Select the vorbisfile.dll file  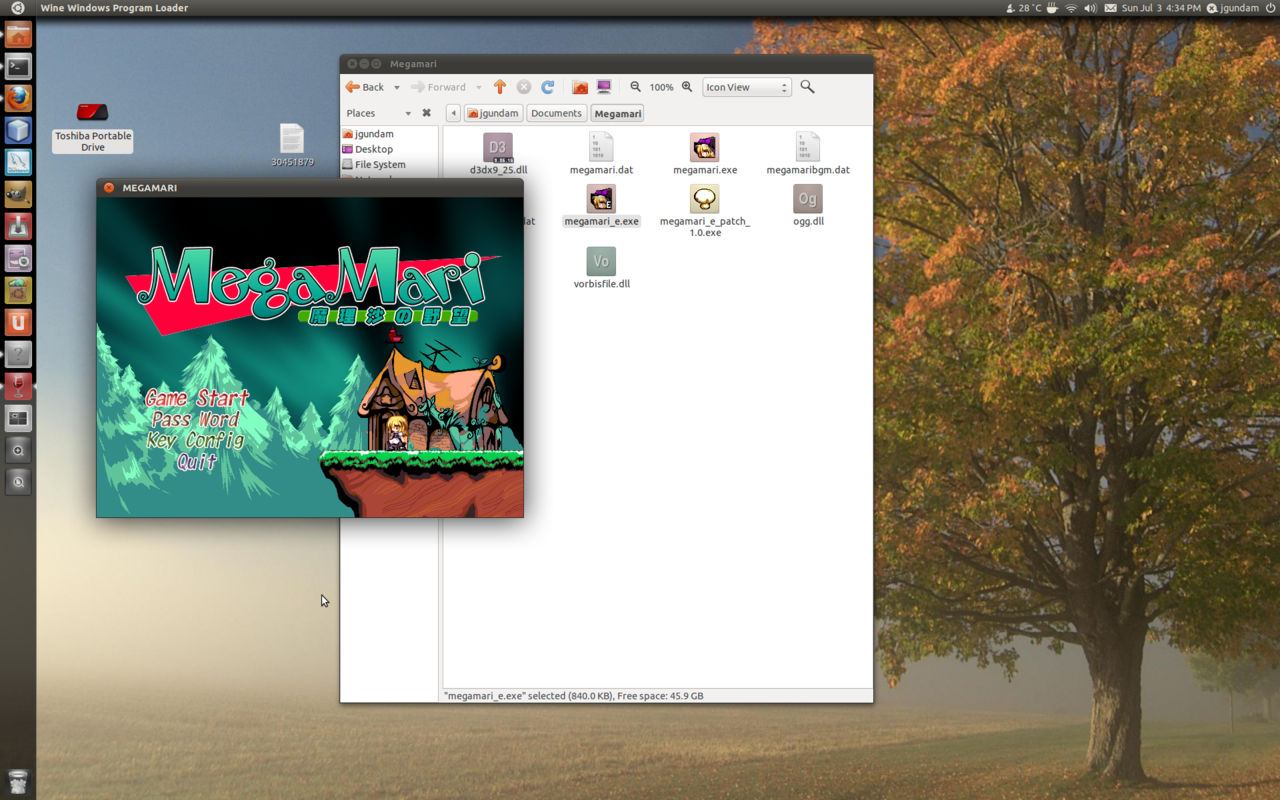pos(601,267)
